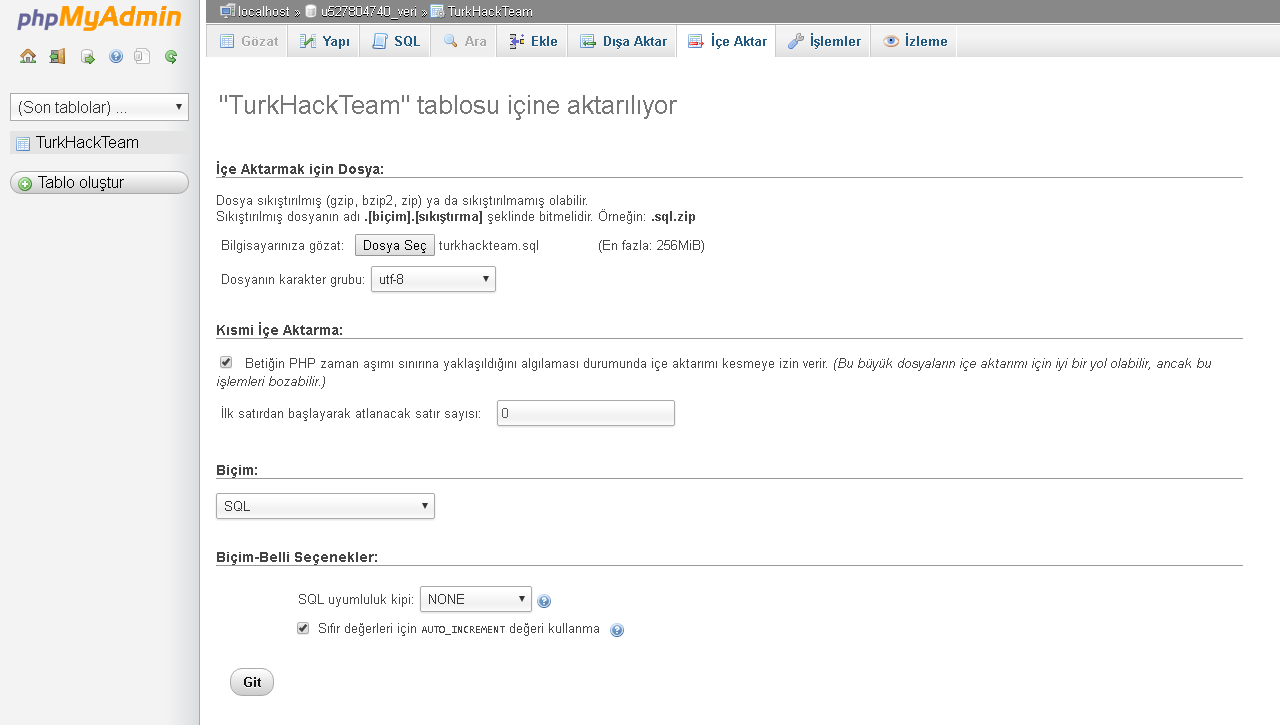Click the phpMyAdmin logo

99,19
